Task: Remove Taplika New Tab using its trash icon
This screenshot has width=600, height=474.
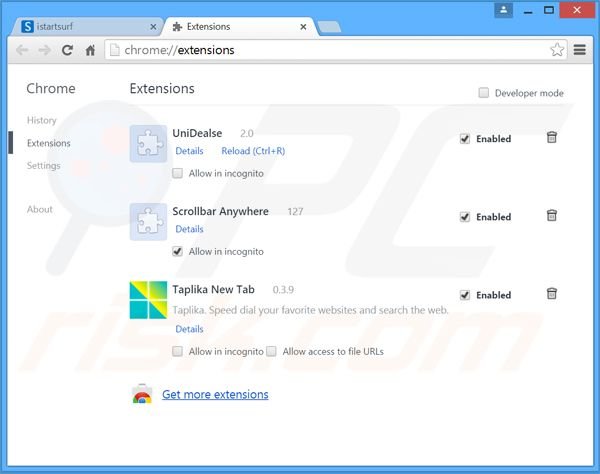Action: coord(551,294)
